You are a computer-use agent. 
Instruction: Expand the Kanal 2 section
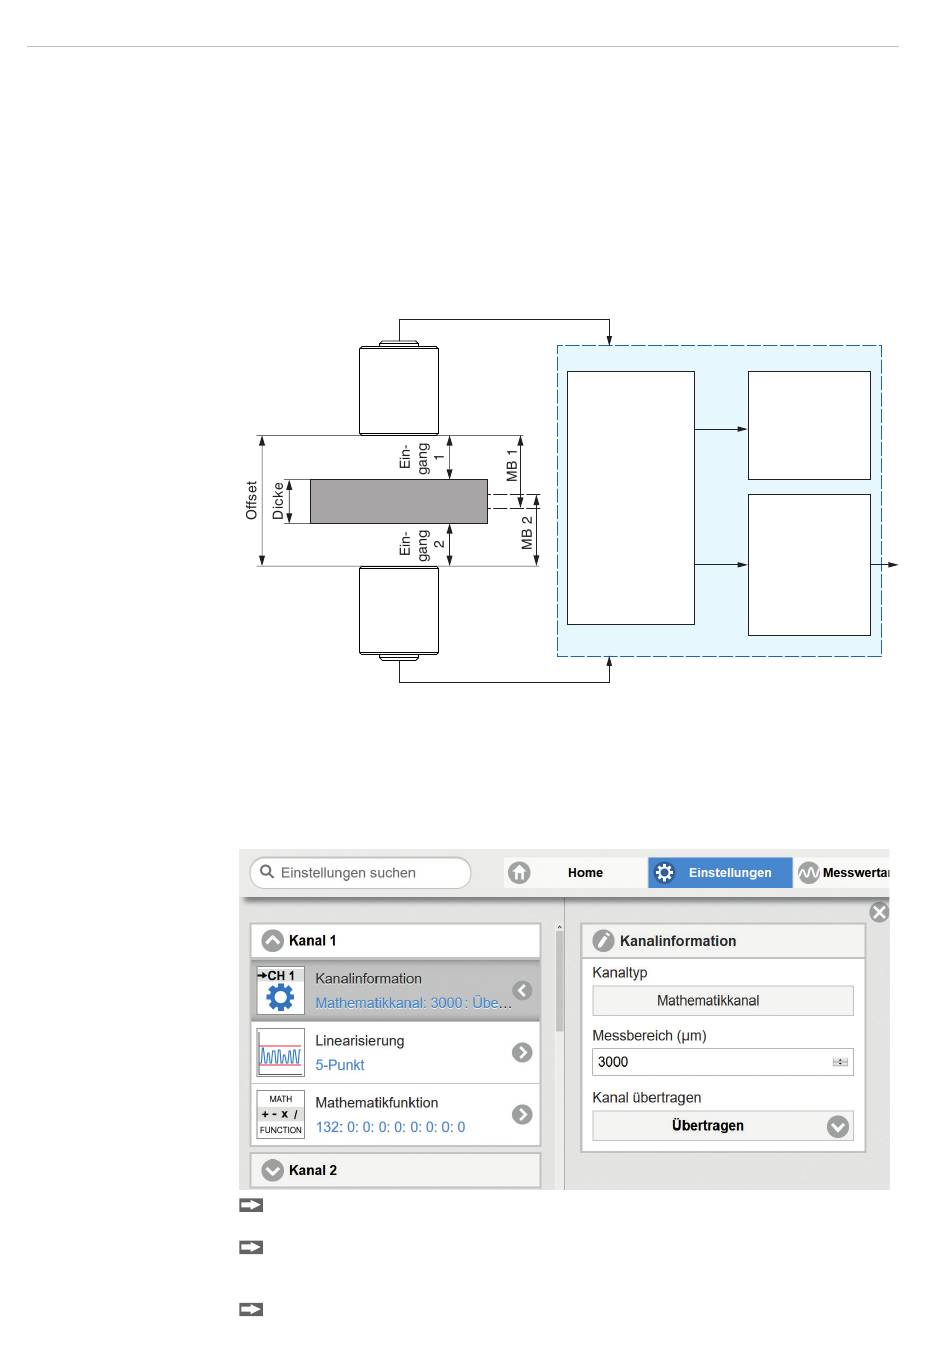(x=272, y=1170)
